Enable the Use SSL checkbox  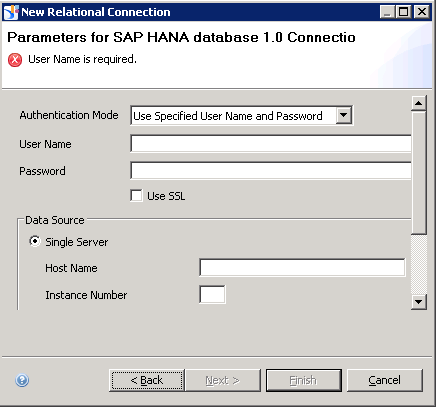point(136,196)
